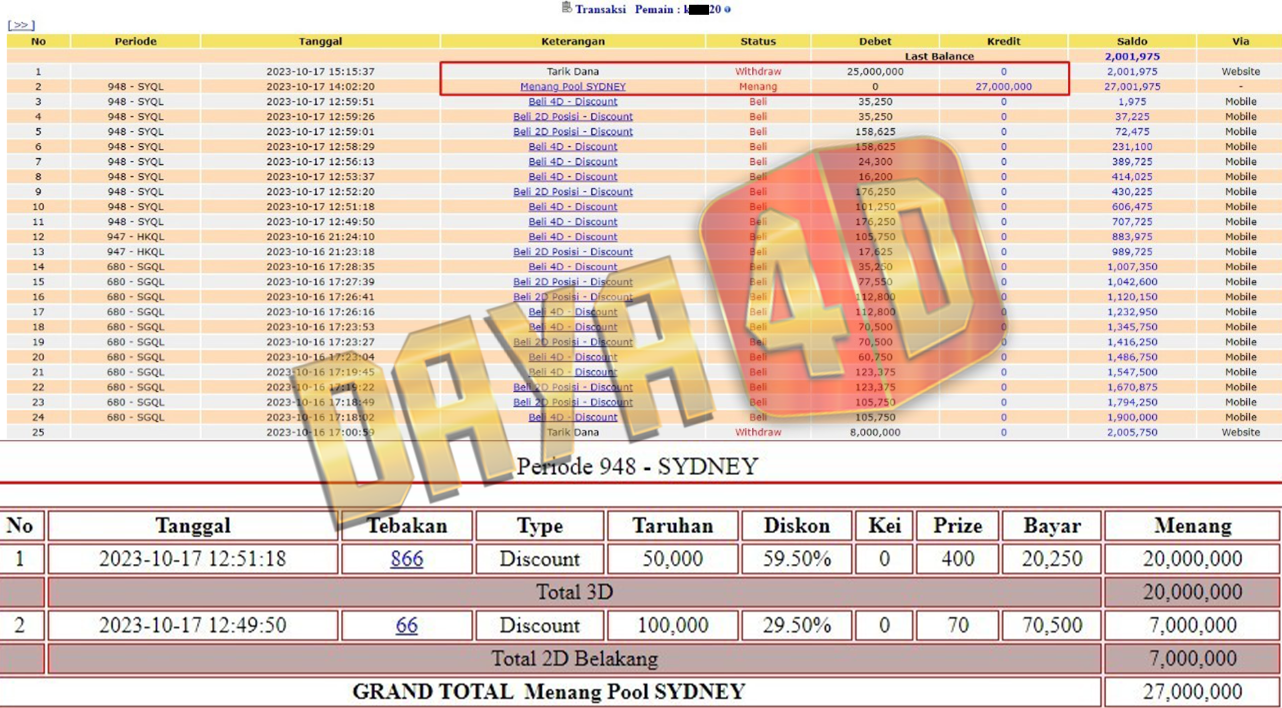
Task: Click the 866 Tebakan link
Action: coord(406,559)
